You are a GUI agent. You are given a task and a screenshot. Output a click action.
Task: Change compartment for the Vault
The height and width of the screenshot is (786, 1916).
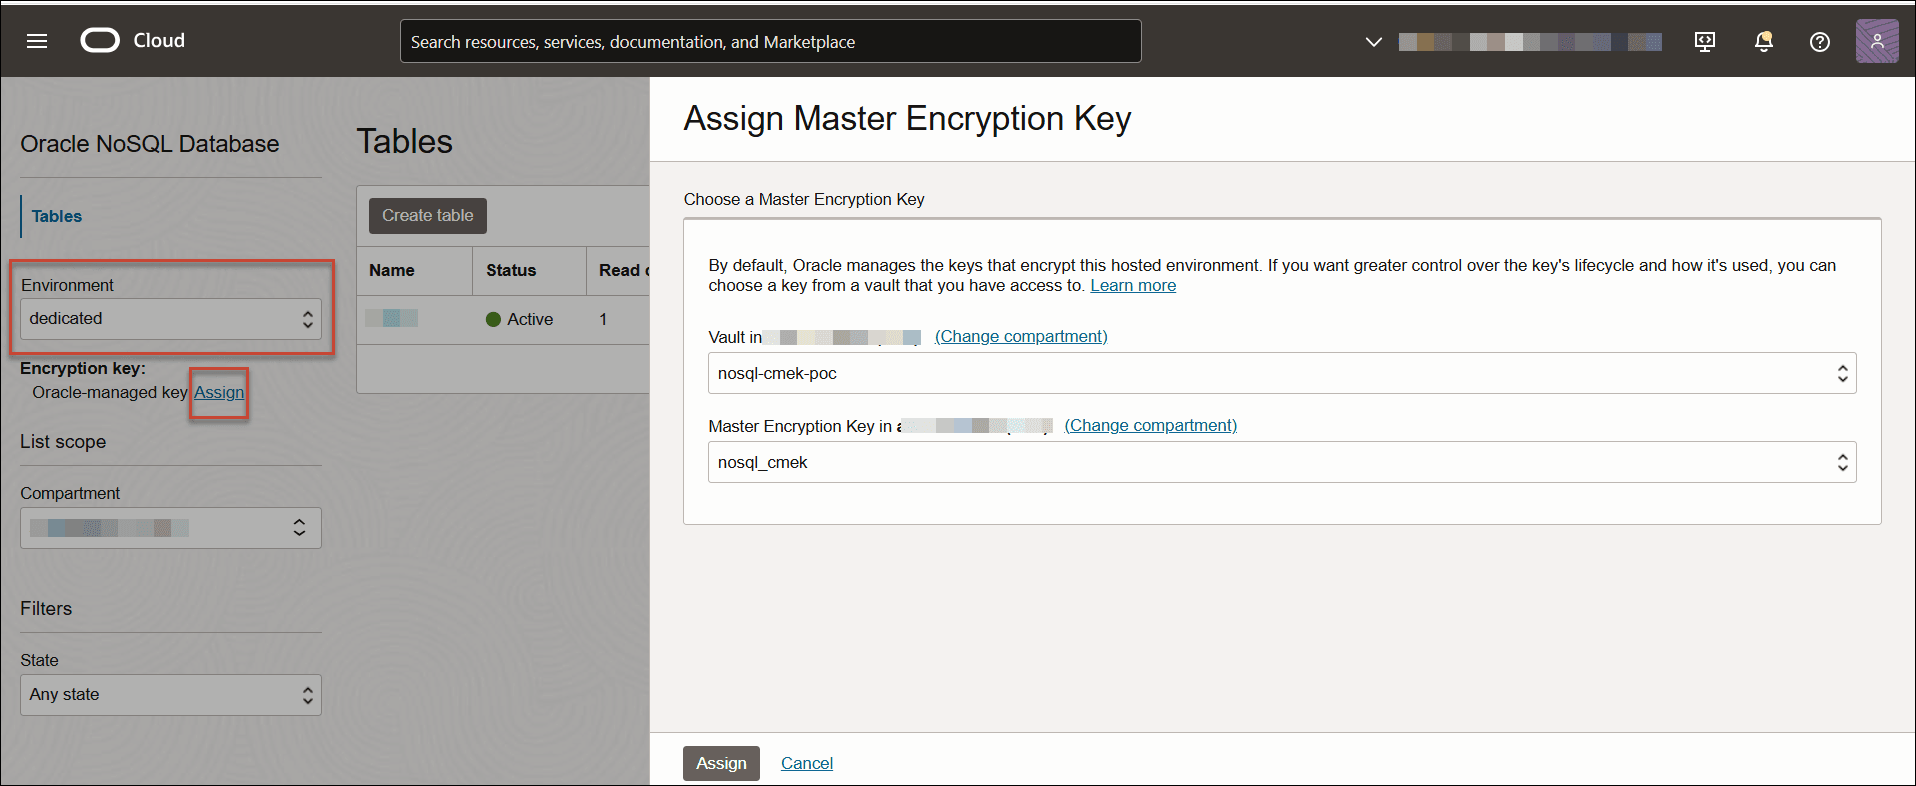point(1020,337)
